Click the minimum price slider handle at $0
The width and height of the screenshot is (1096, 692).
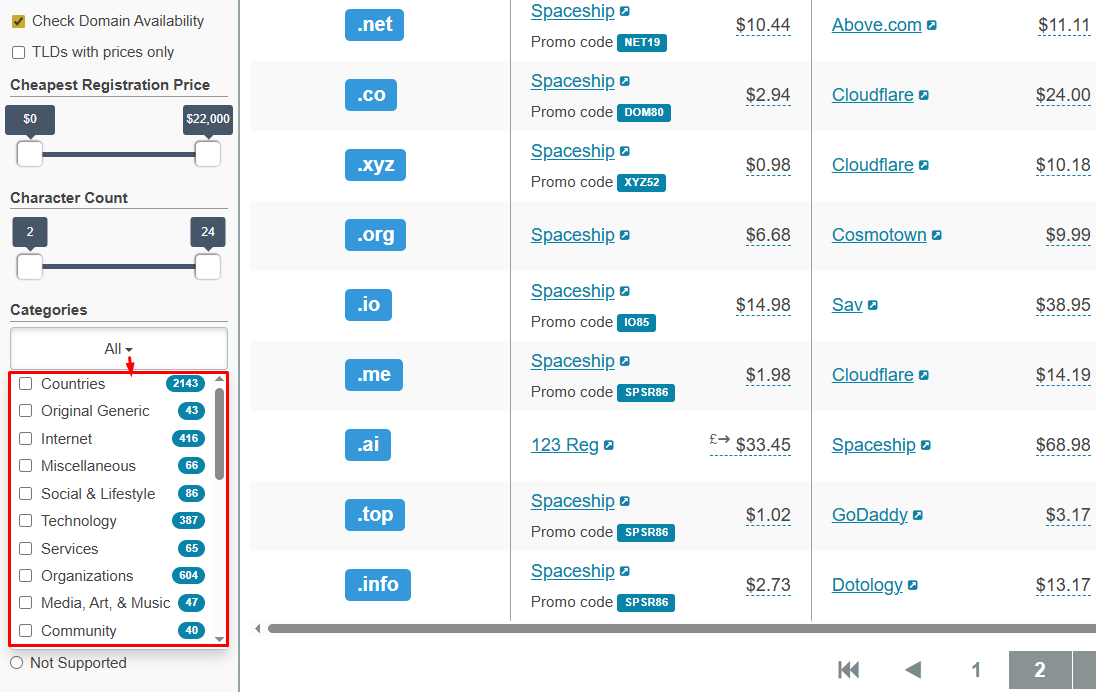pos(29,154)
